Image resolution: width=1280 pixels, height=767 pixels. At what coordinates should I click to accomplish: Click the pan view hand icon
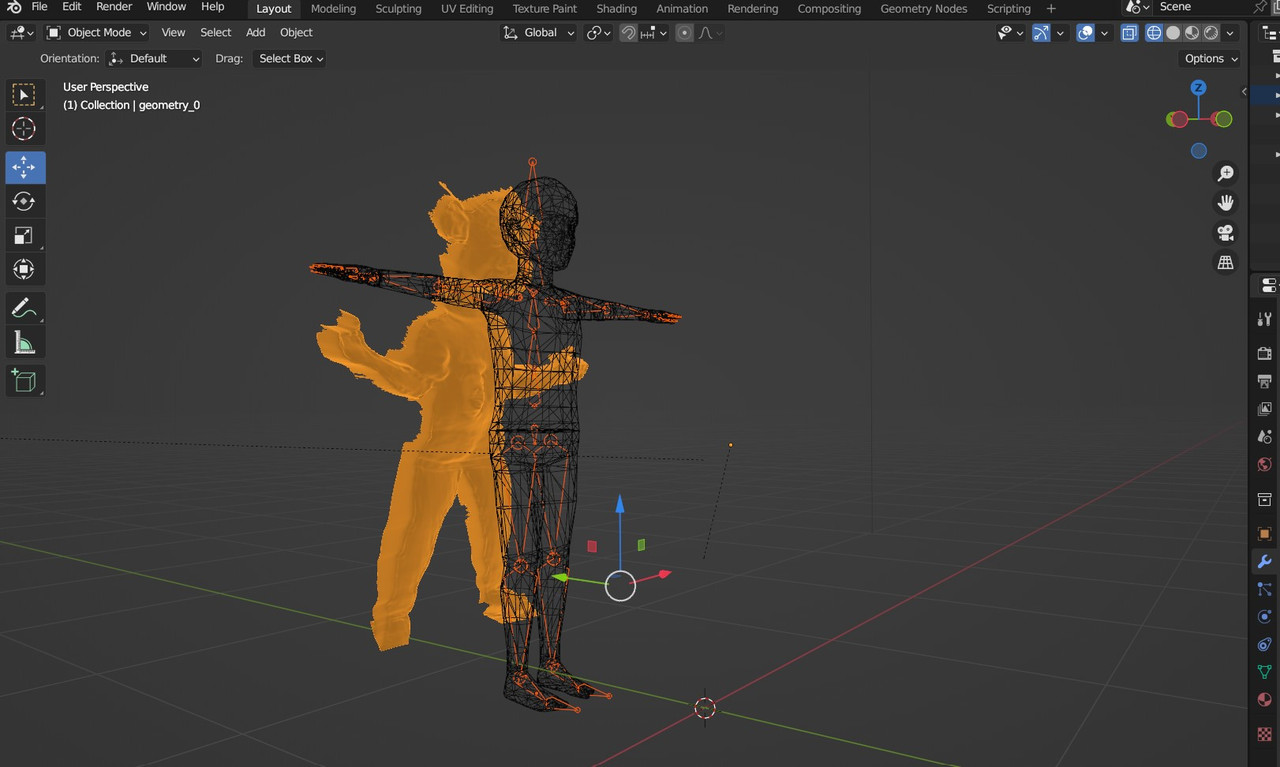tap(1225, 203)
